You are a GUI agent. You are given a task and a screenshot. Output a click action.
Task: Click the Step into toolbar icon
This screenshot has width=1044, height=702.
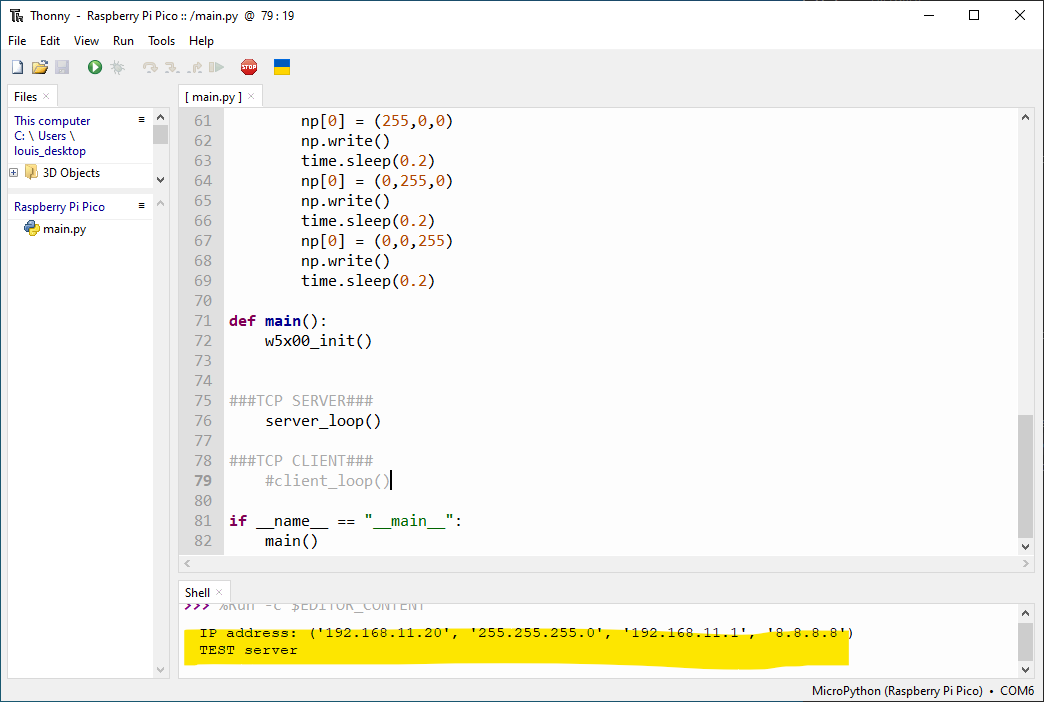point(172,67)
